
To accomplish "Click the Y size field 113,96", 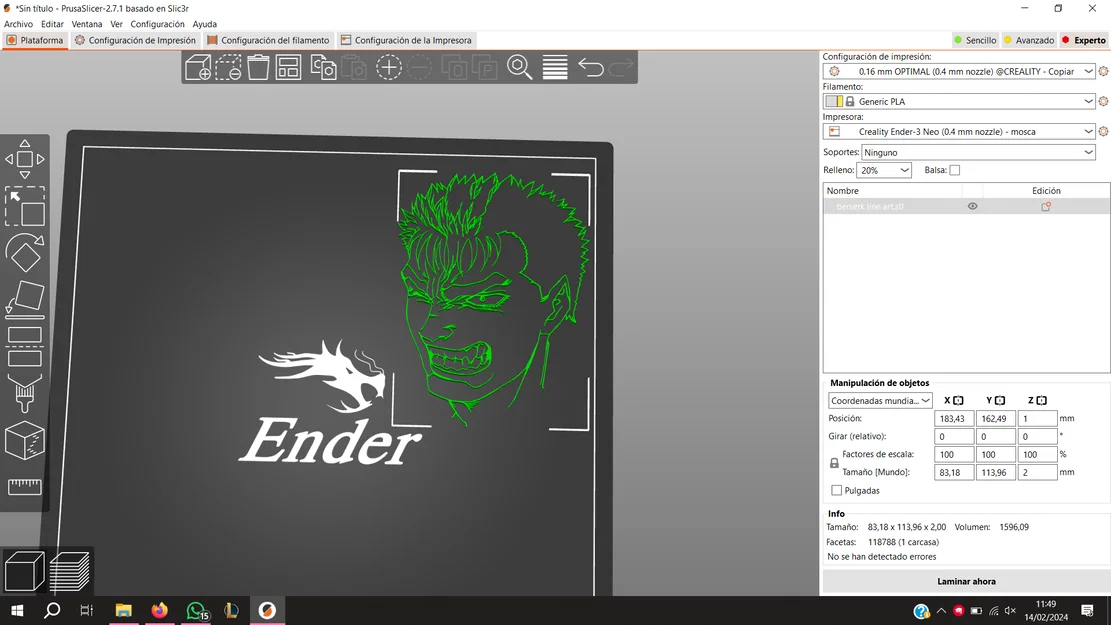I will (995, 473).
